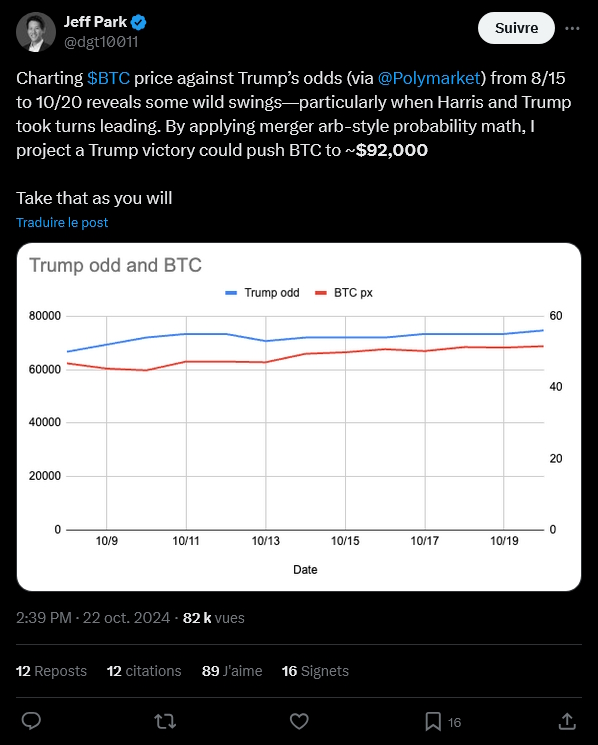598x745 pixels.
Task: Follow Jeff Park using Suivre button
Action: [x=516, y=28]
